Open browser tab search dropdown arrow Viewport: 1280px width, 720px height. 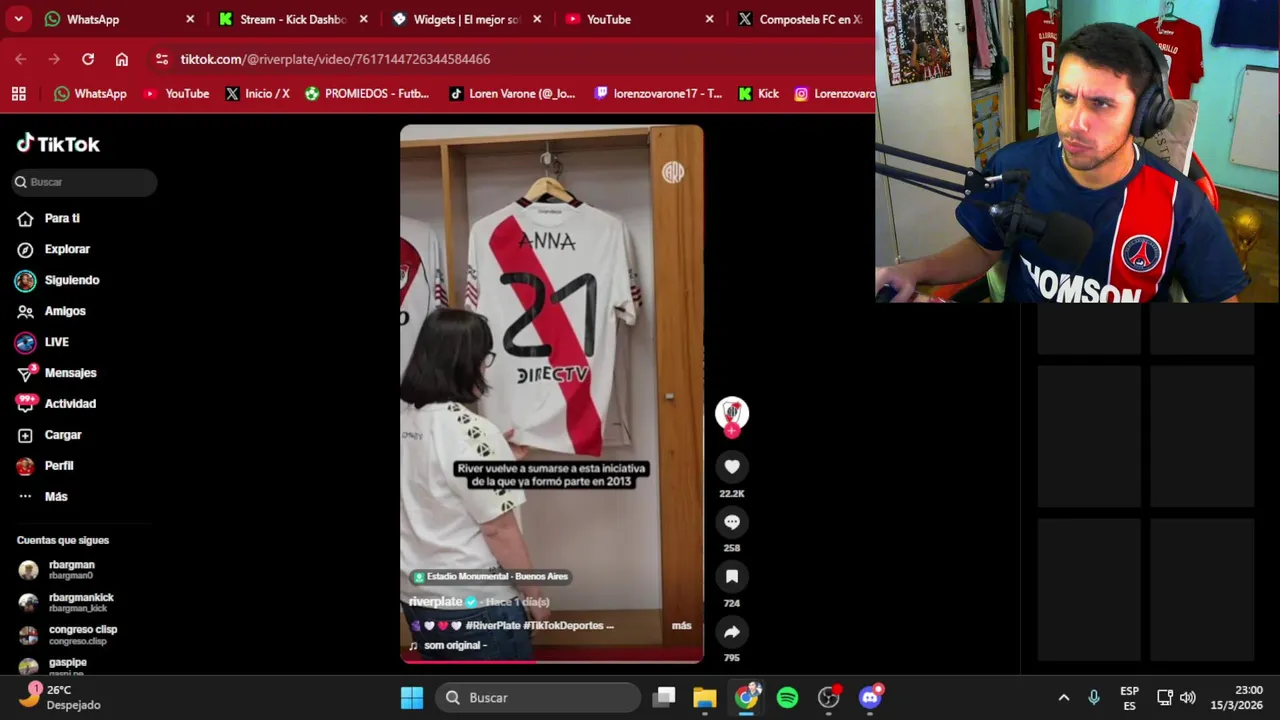point(18,19)
